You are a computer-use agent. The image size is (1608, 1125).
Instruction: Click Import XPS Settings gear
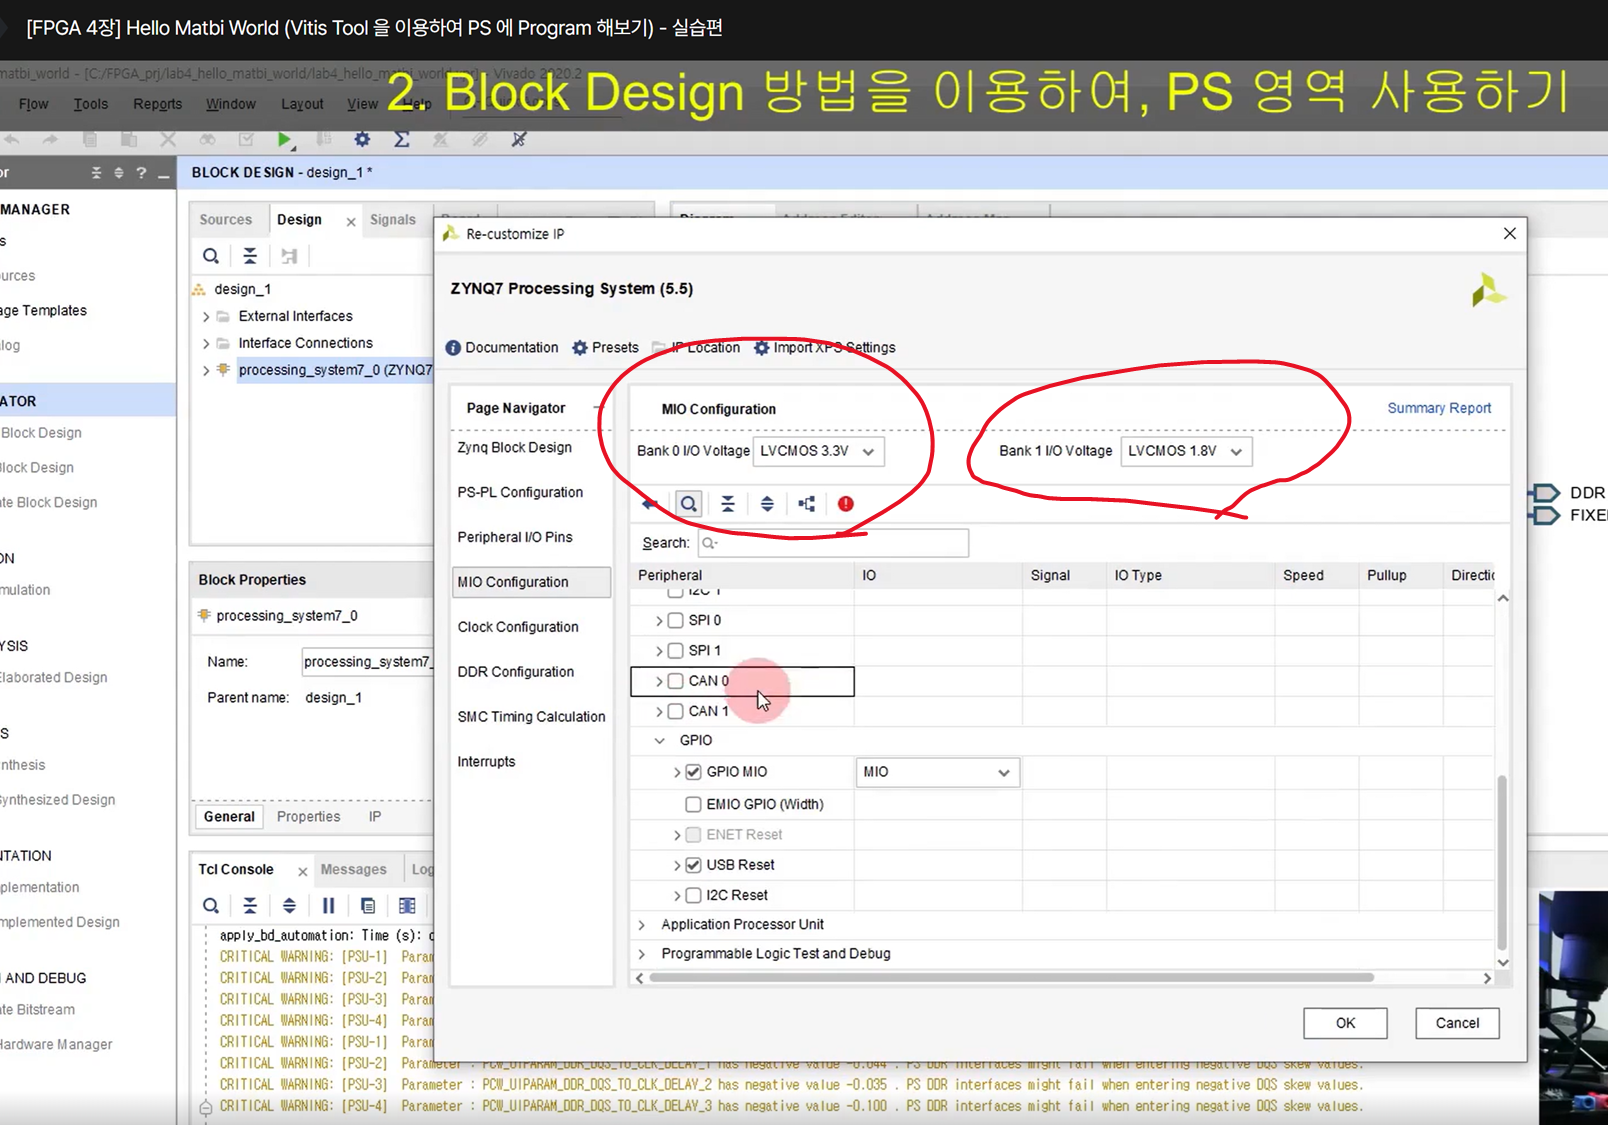(761, 348)
